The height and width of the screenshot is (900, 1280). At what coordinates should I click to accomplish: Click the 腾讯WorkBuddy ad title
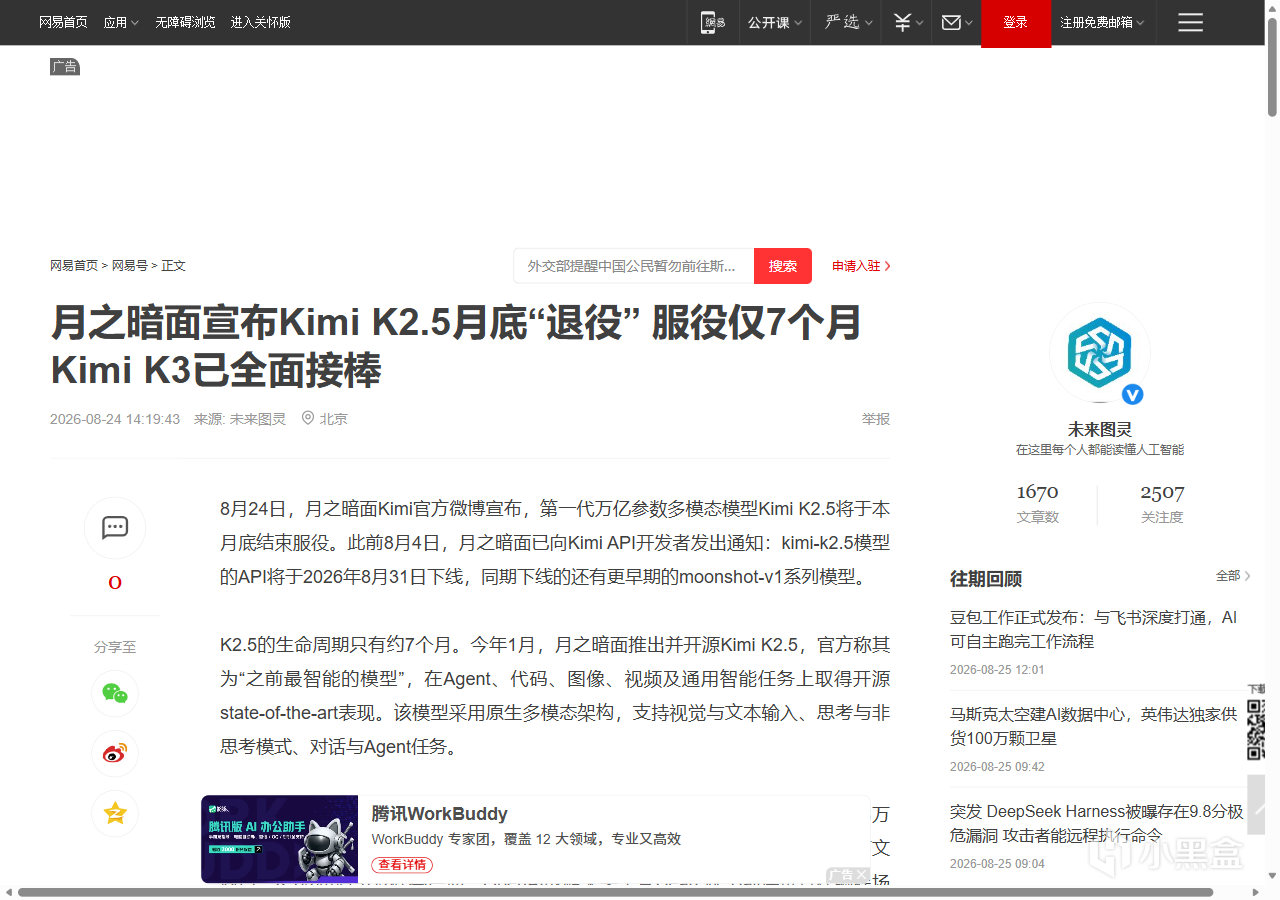[439, 814]
